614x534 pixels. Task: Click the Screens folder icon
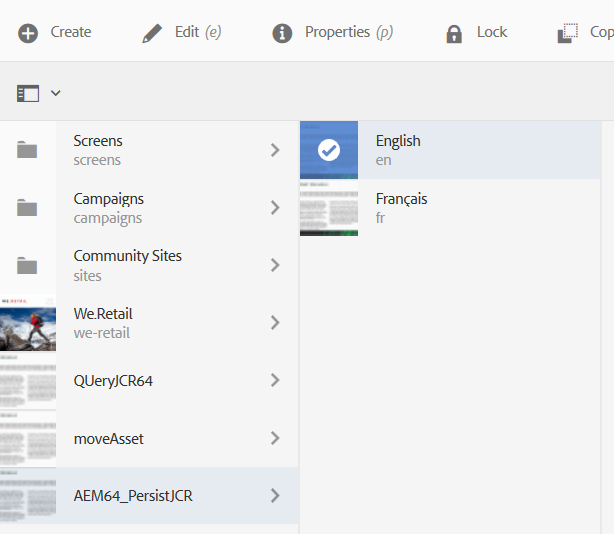27,150
